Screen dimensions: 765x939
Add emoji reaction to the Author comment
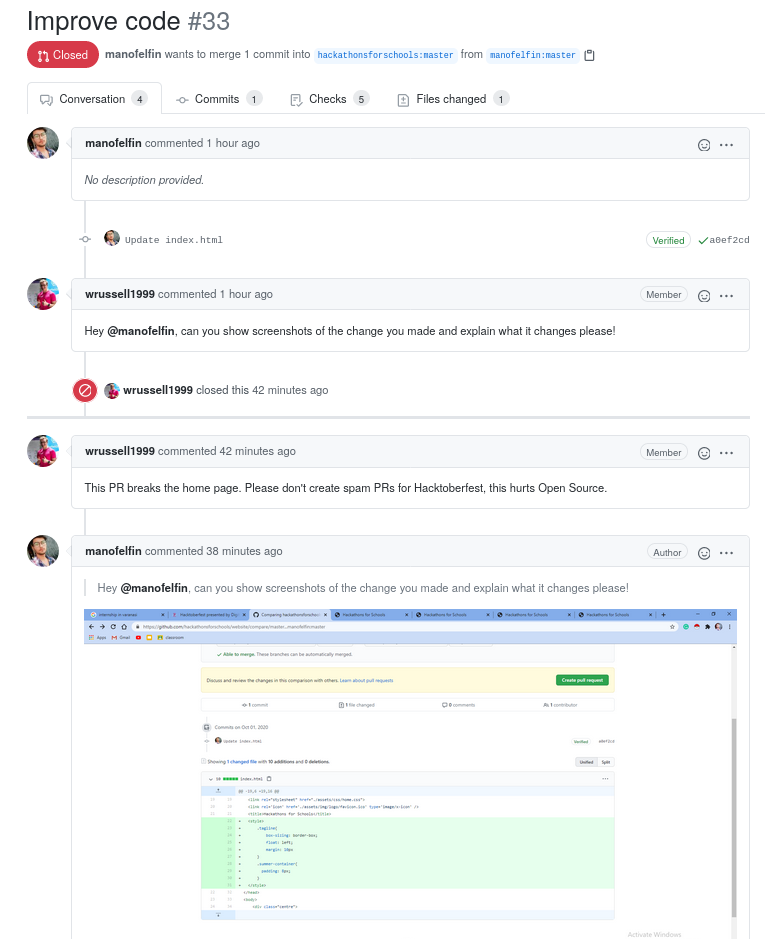tap(704, 553)
